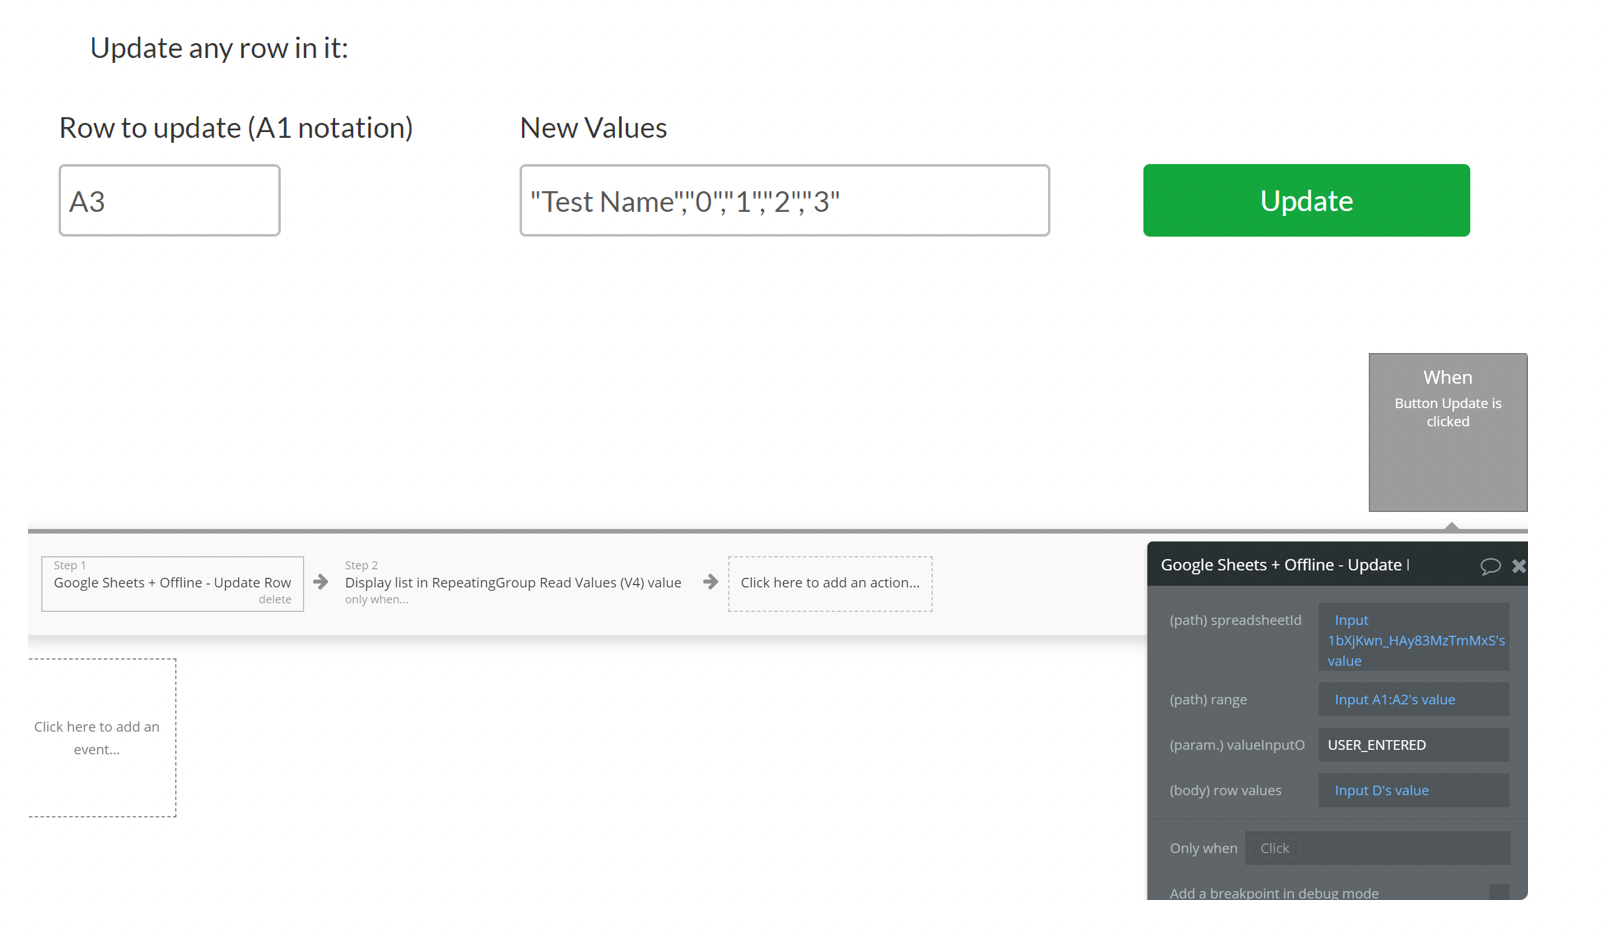Click the '(body) row values' label
The width and height of the screenshot is (1616, 952).
tap(1225, 790)
